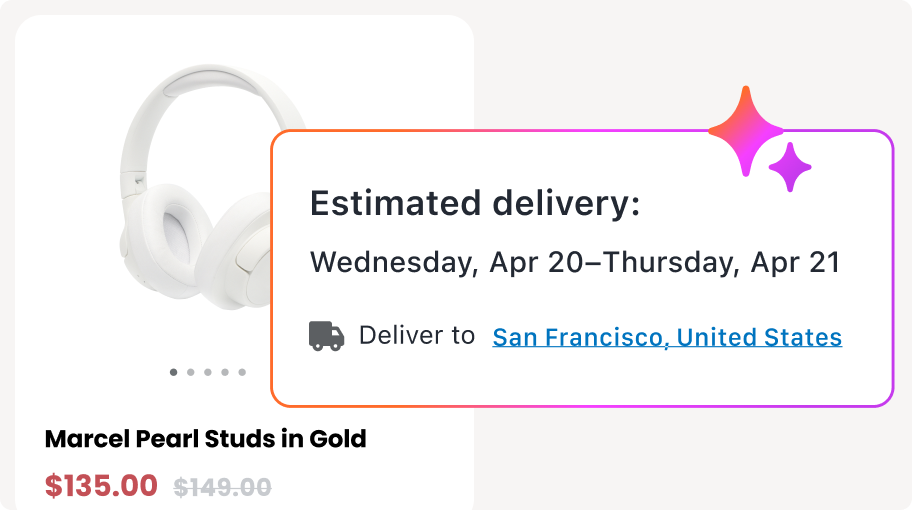Select the first carousel dot
This screenshot has height=510, width=912.
[x=174, y=372]
